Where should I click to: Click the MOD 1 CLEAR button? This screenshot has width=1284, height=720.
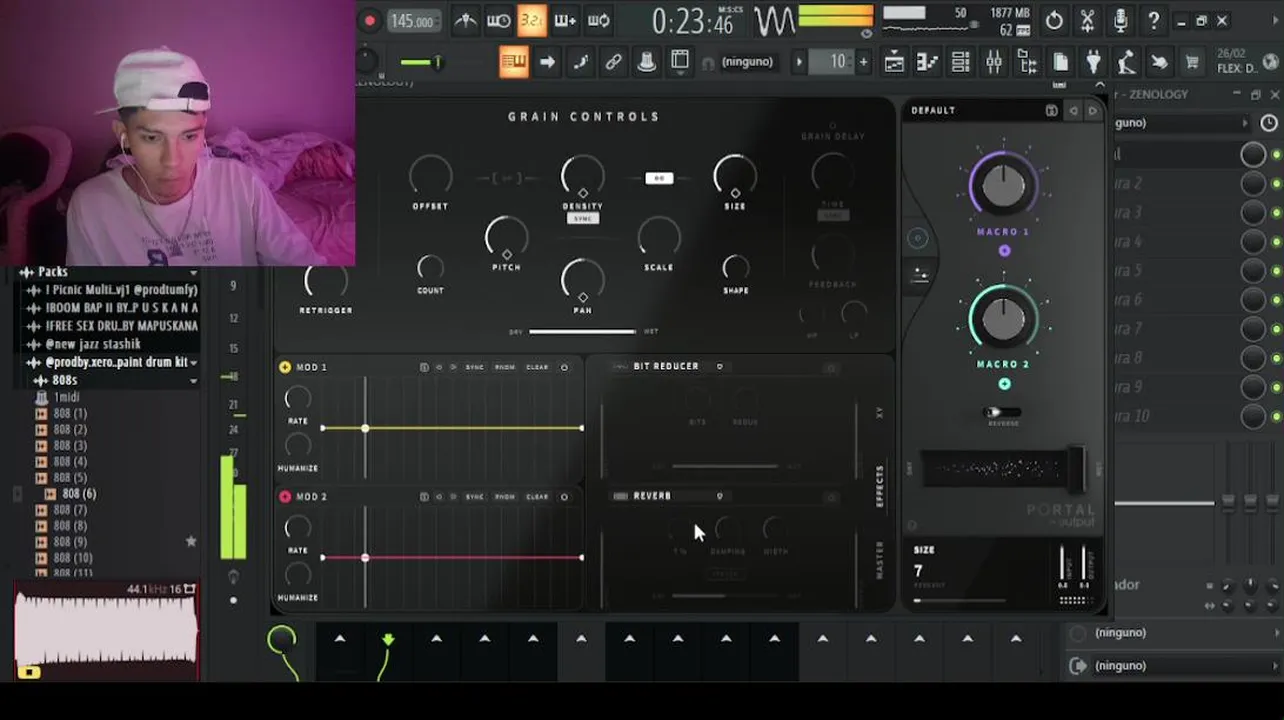click(537, 367)
